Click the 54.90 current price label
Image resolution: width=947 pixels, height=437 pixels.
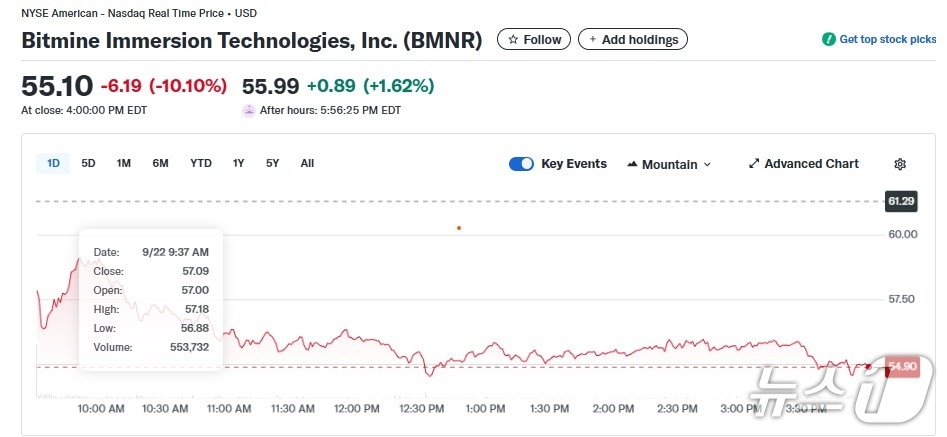pyautogui.click(x=902, y=367)
